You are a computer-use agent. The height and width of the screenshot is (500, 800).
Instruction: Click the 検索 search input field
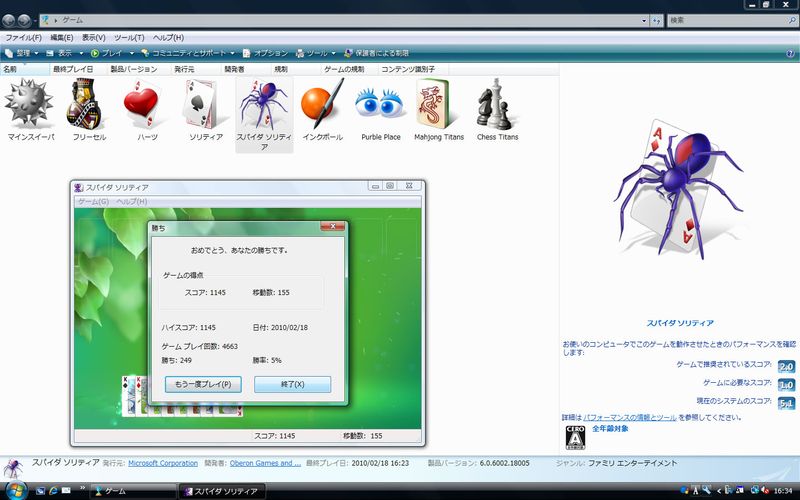tap(727, 20)
